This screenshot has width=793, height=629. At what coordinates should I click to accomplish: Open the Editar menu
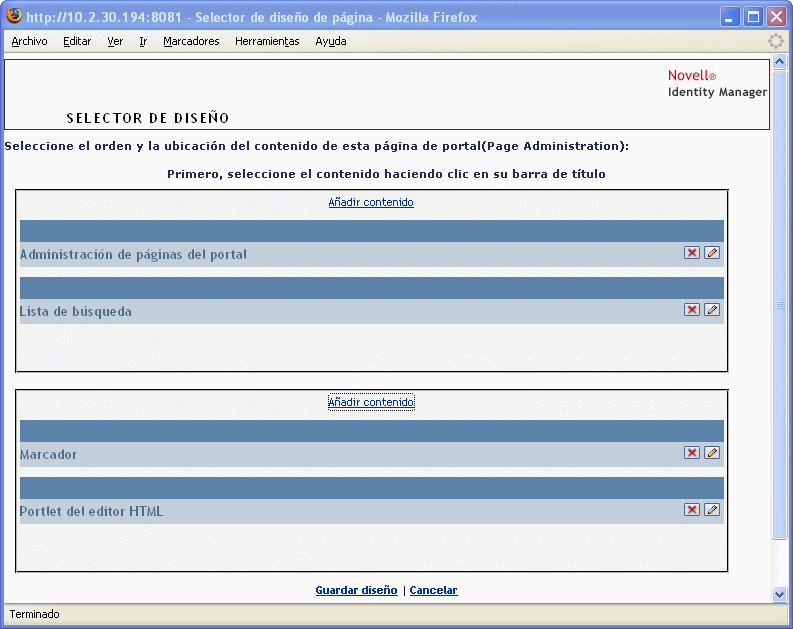click(x=77, y=41)
